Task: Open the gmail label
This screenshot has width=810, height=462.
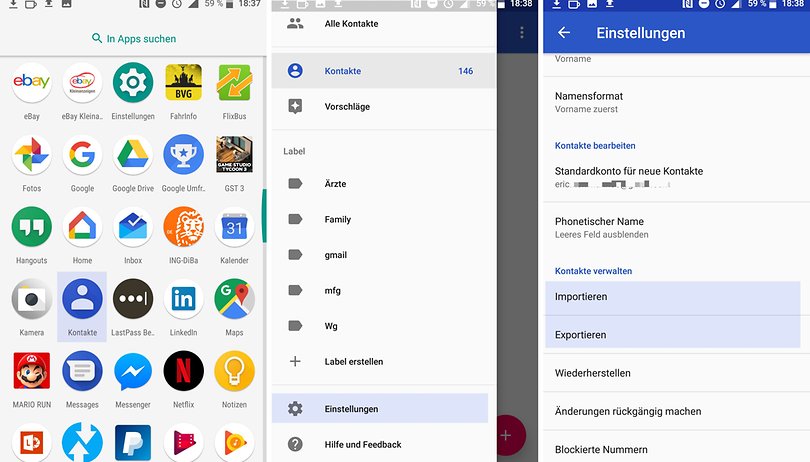Action: [x=383, y=255]
